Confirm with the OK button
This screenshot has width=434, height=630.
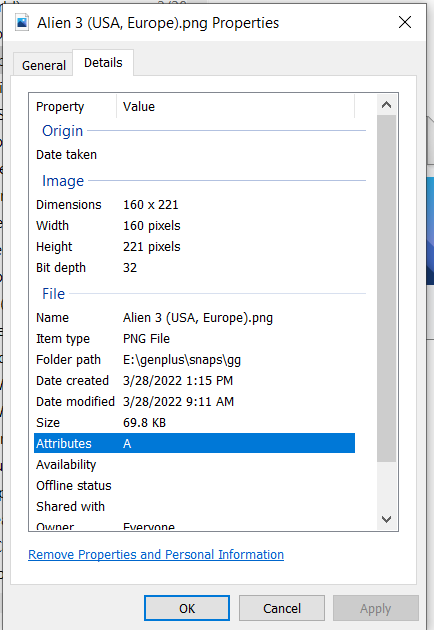pos(187,608)
